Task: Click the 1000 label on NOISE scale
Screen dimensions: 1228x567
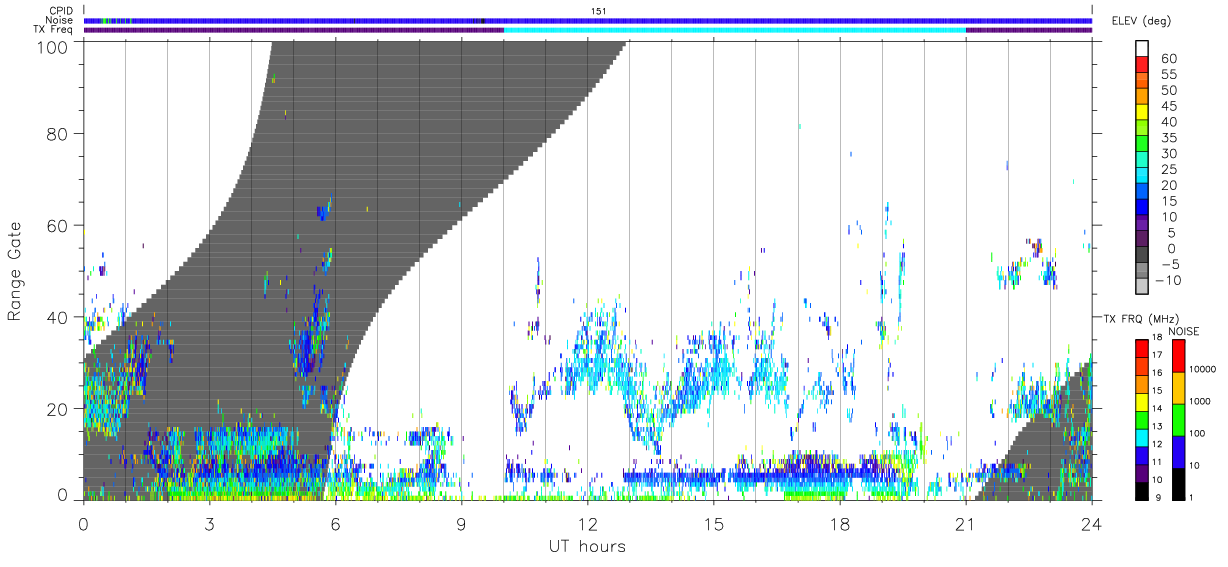Action: click(1202, 401)
